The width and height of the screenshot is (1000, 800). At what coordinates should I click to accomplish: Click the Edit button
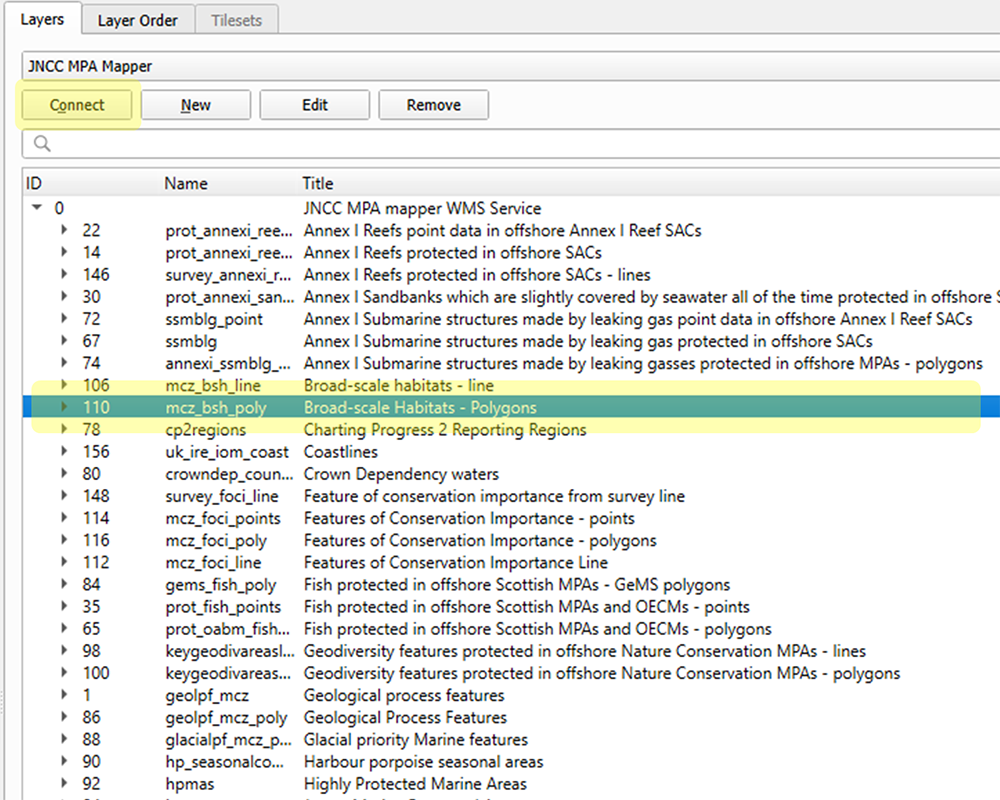tap(314, 104)
